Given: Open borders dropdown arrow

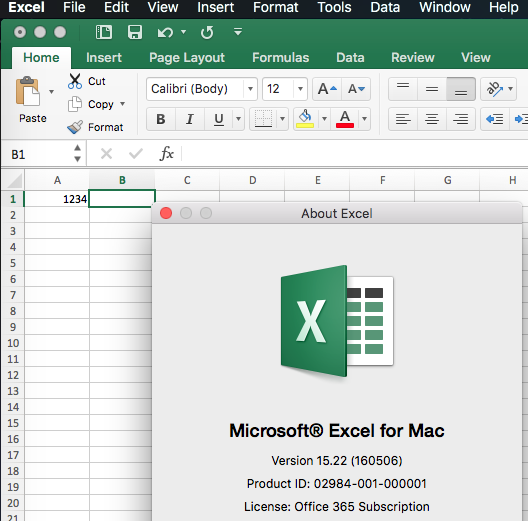Looking at the screenshot, I should point(283,119).
